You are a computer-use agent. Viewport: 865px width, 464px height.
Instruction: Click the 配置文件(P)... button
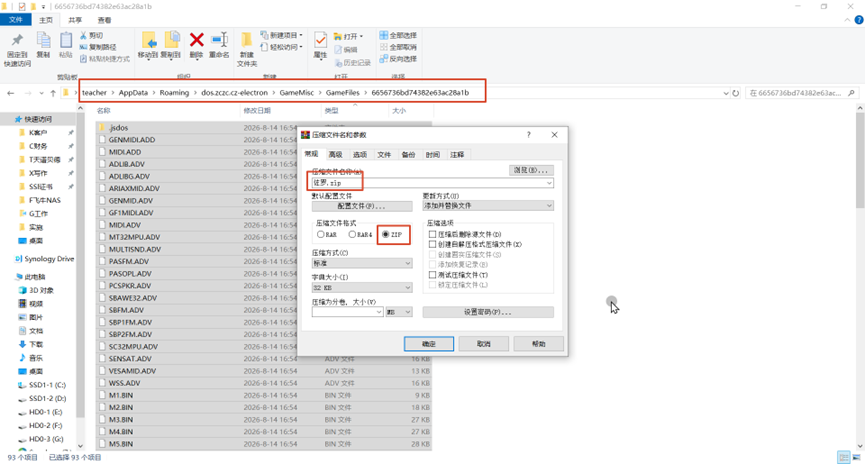click(x=361, y=206)
